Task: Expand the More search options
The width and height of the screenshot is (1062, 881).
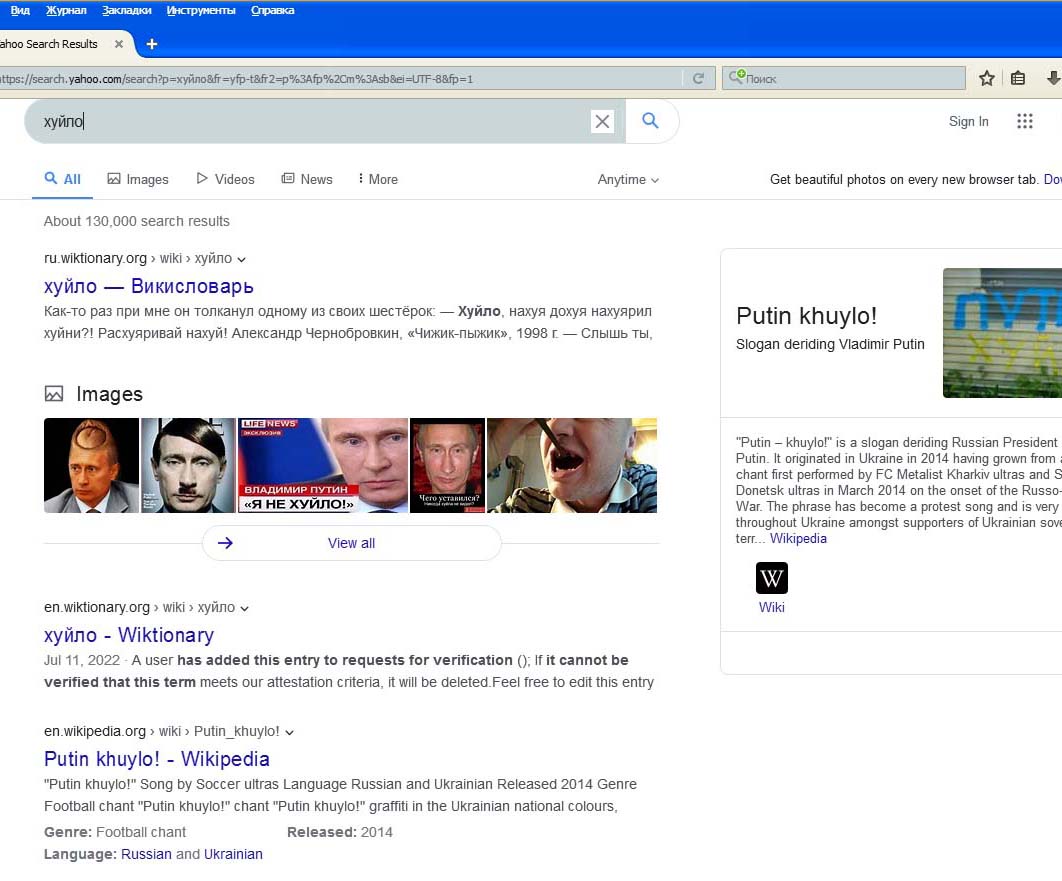Action: tap(378, 179)
